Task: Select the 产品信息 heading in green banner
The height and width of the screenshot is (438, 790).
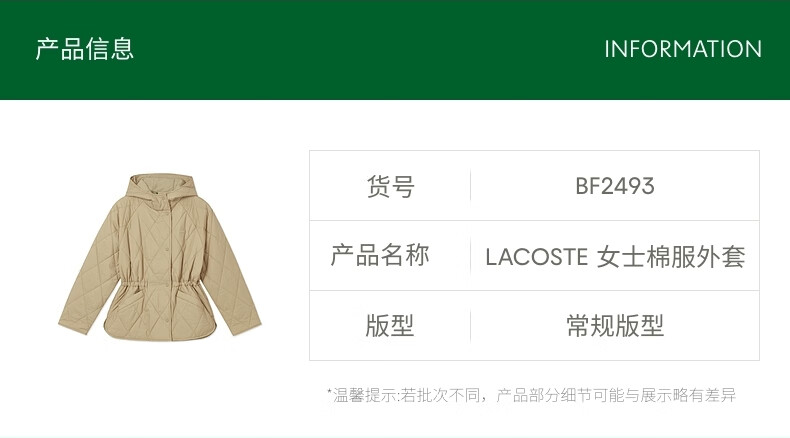Action: pyautogui.click(x=84, y=49)
